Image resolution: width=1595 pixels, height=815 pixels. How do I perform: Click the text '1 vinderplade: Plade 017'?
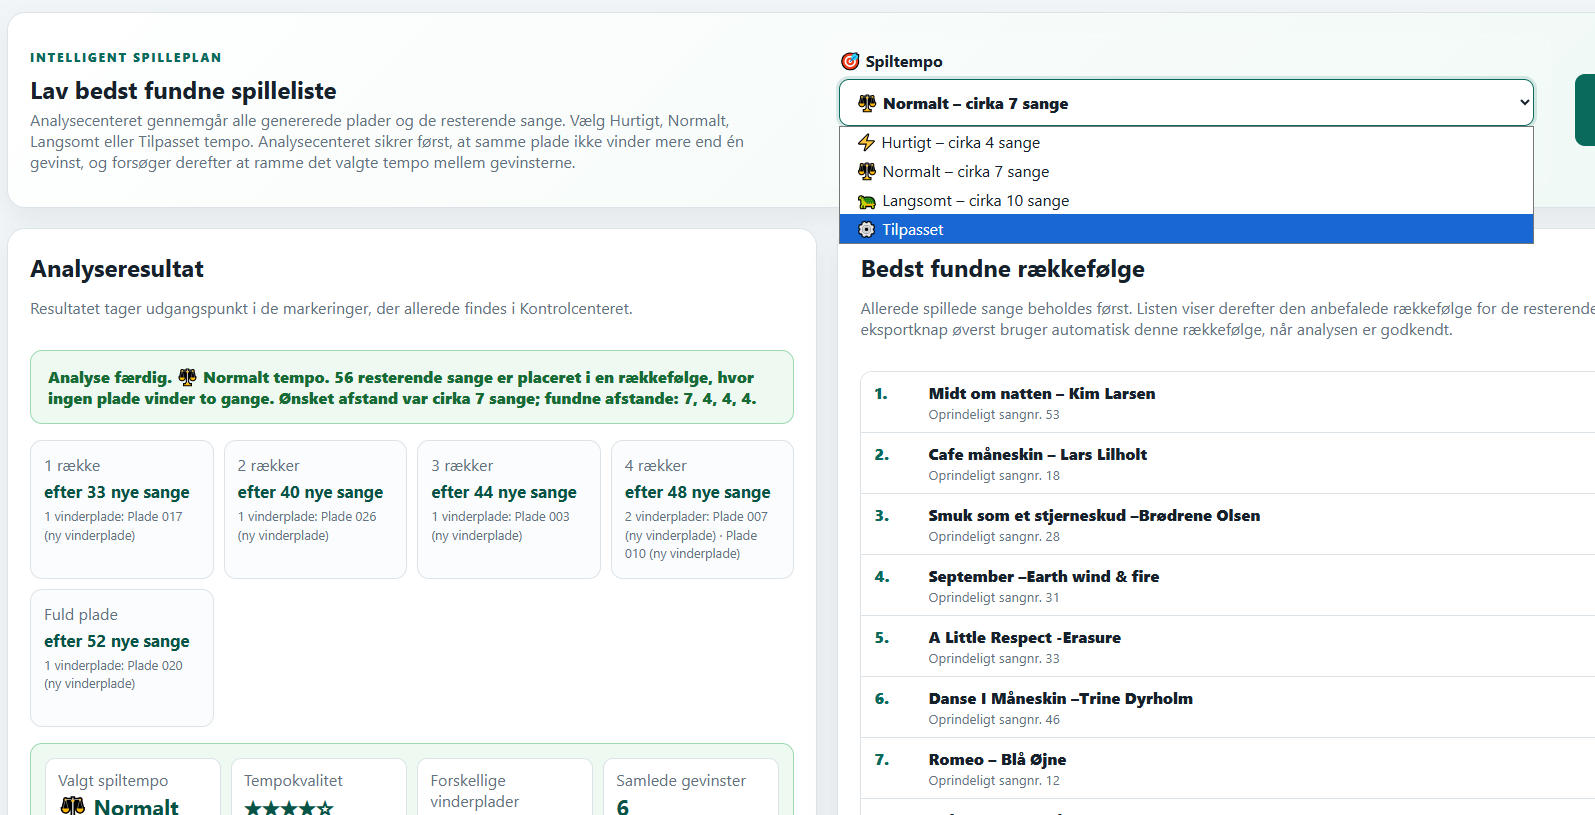pyautogui.click(x=113, y=517)
